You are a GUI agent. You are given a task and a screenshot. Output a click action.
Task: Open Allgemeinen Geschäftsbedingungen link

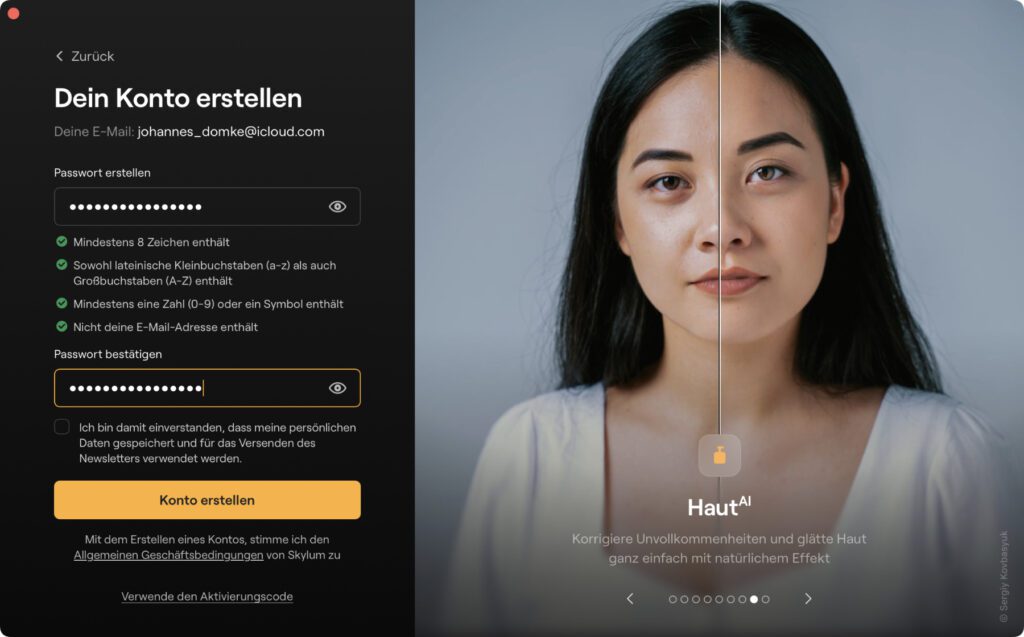pyautogui.click(x=168, y=555)
